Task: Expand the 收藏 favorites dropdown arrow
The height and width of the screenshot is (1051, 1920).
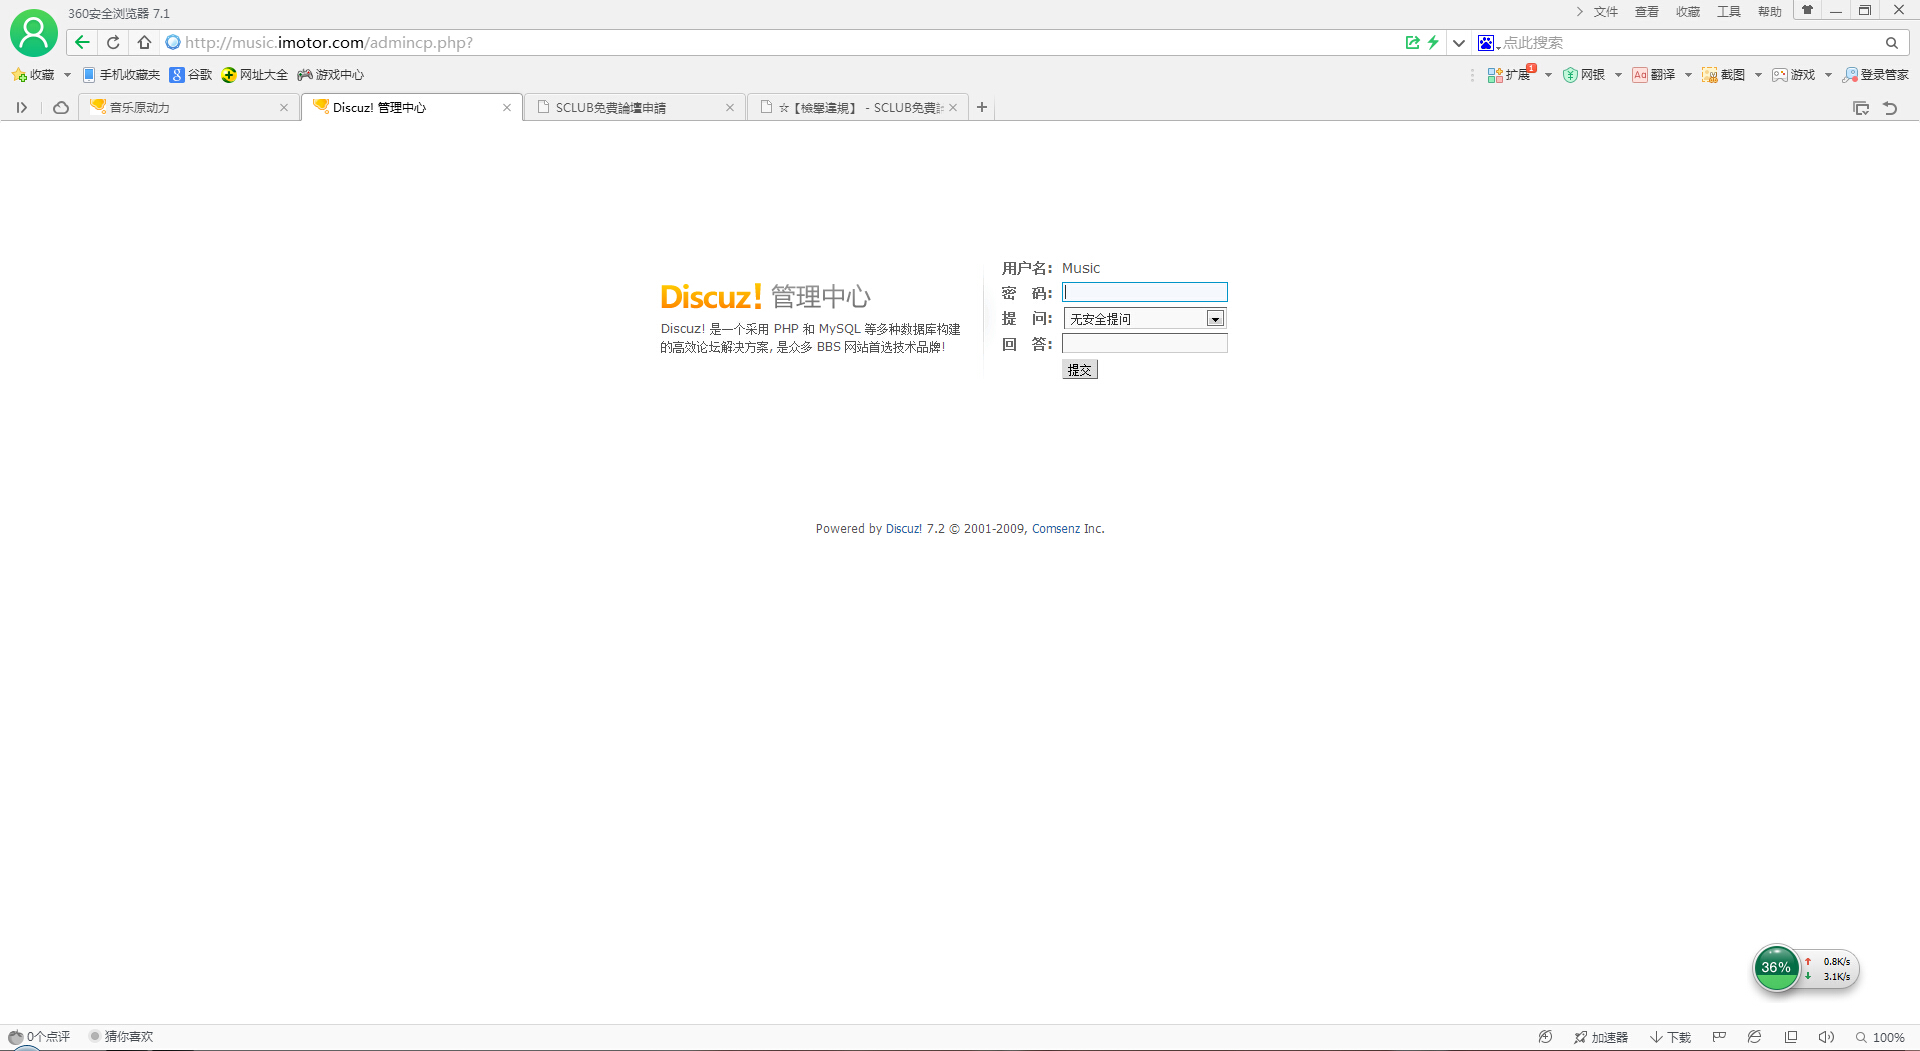Action: click(67, 75)
